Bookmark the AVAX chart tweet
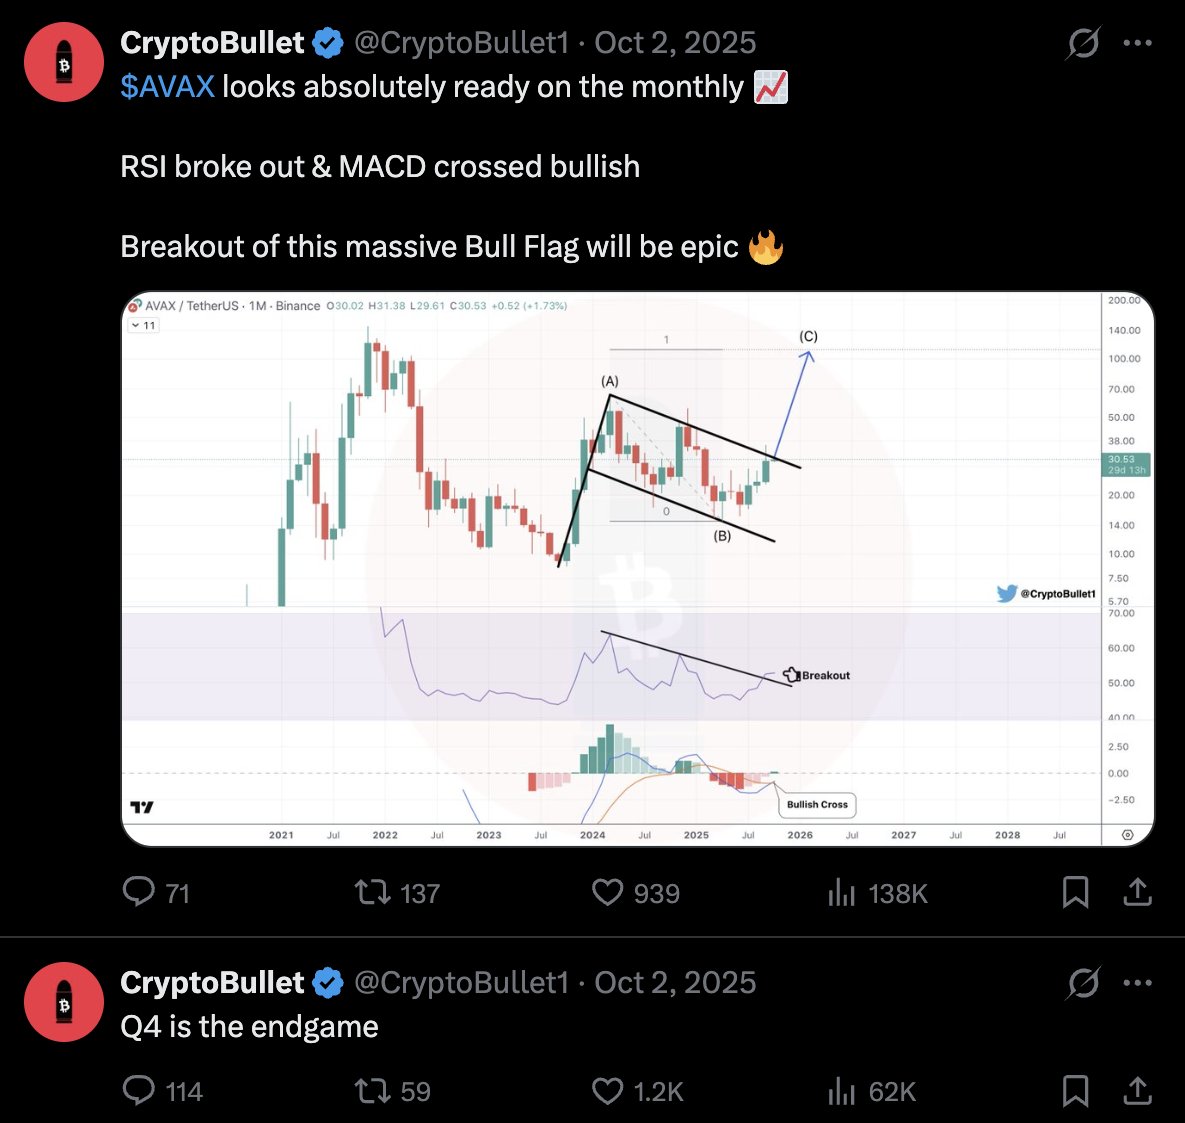The image size is (1185, 1123). [x=1075, y=891]
